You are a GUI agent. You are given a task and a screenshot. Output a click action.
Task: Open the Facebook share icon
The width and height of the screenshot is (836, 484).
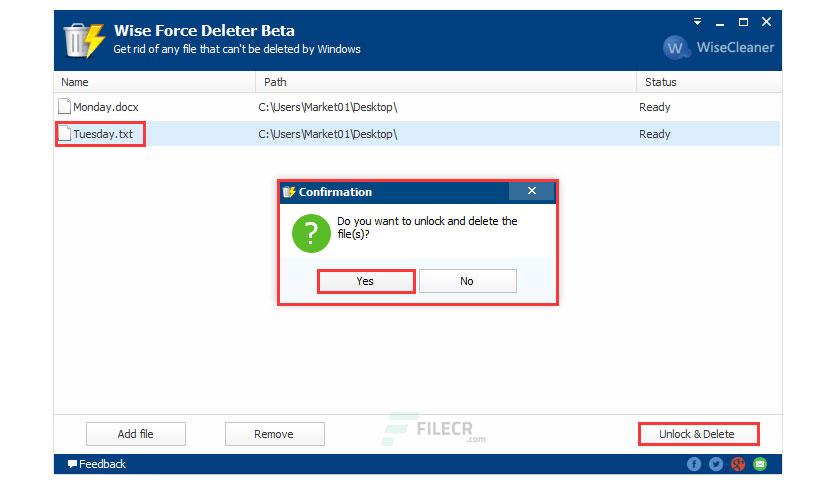click(x=694, y=464)
